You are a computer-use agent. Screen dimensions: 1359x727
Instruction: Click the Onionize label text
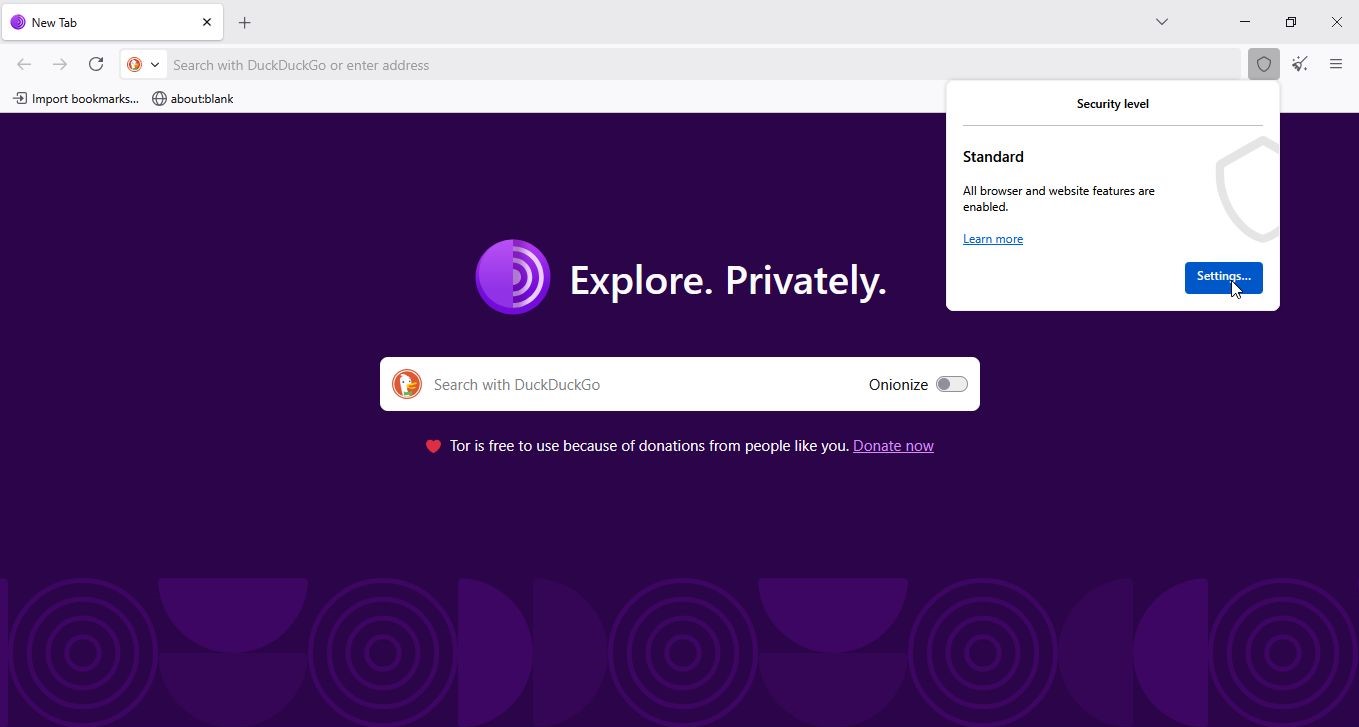point(898,385)
